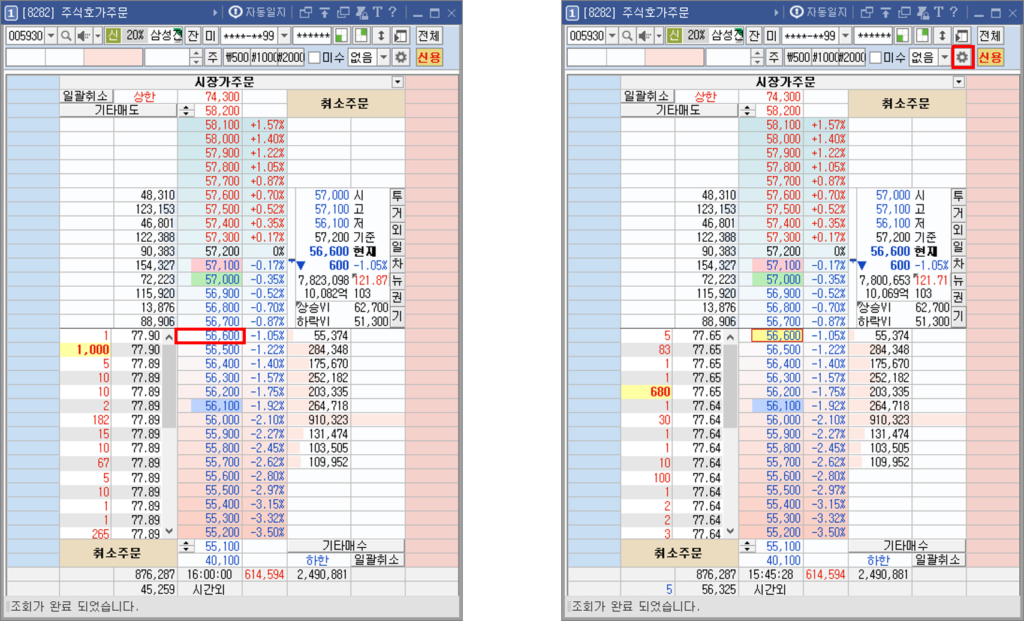Click the quantity spinner arrows in left window

pyautogui.click(x=196, y=57)
